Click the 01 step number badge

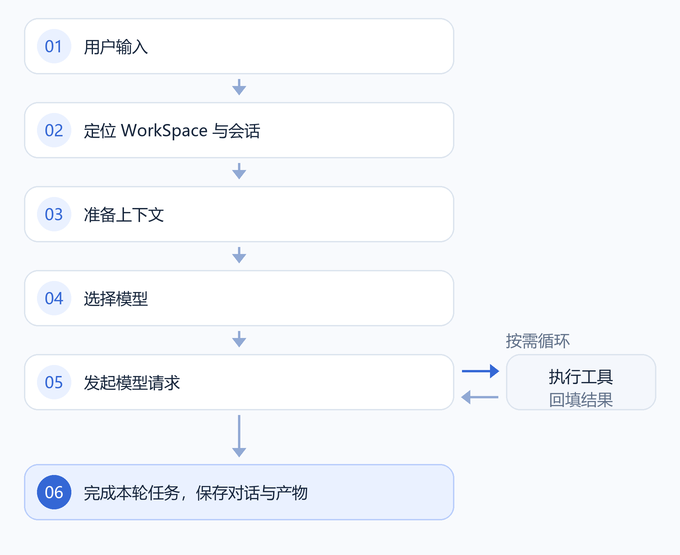(x=54, y=46)
